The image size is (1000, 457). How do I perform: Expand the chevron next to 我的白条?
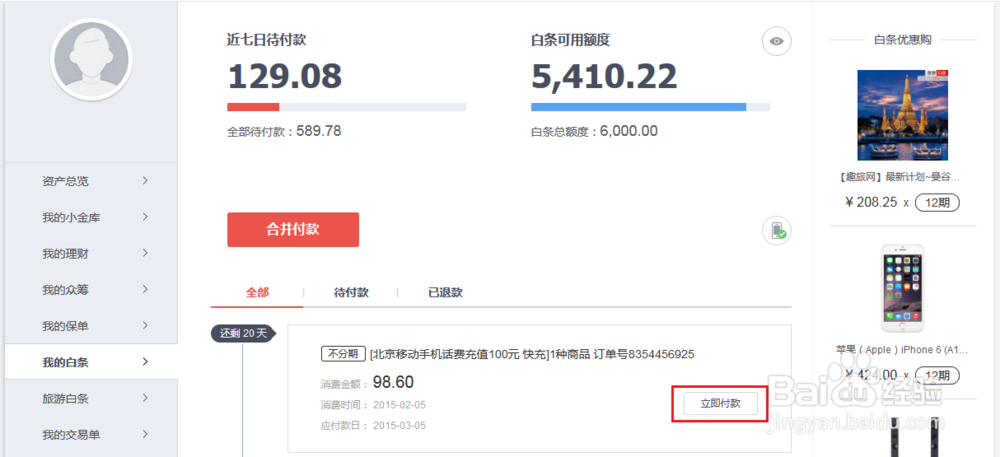click(145, 361)
